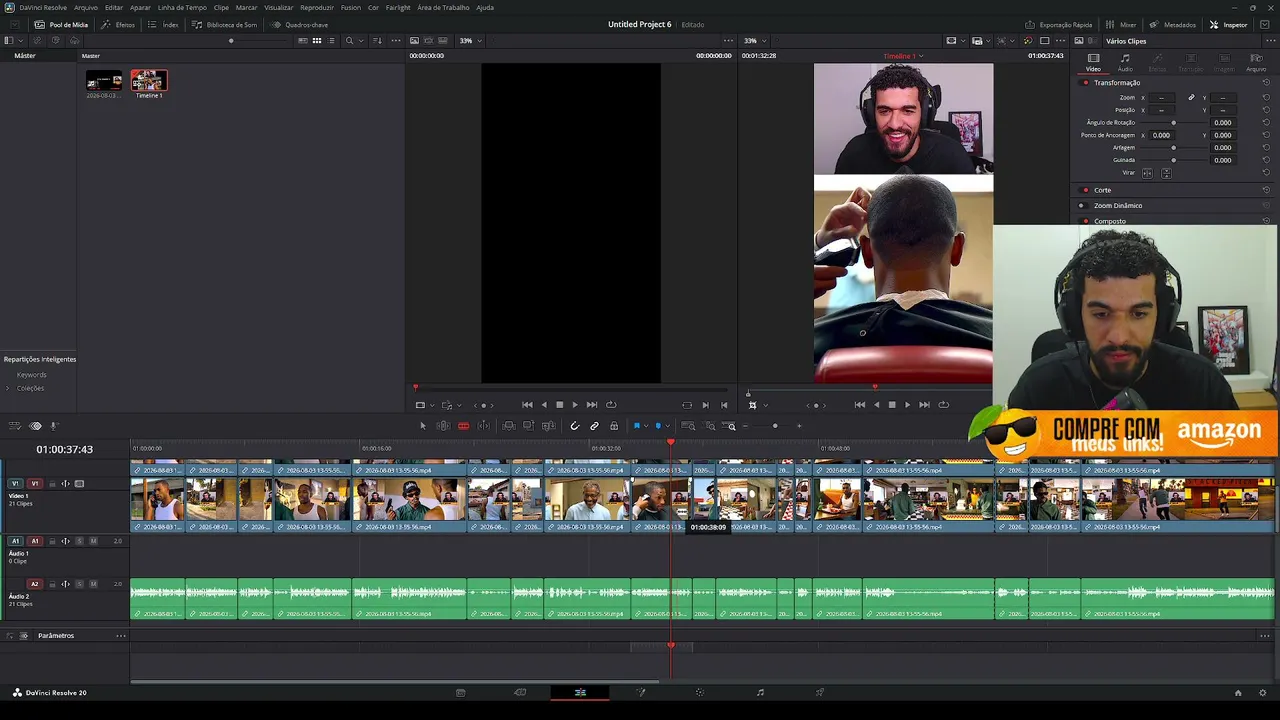Toggle the Position Lock padlock in toolbar

point(614,426)
